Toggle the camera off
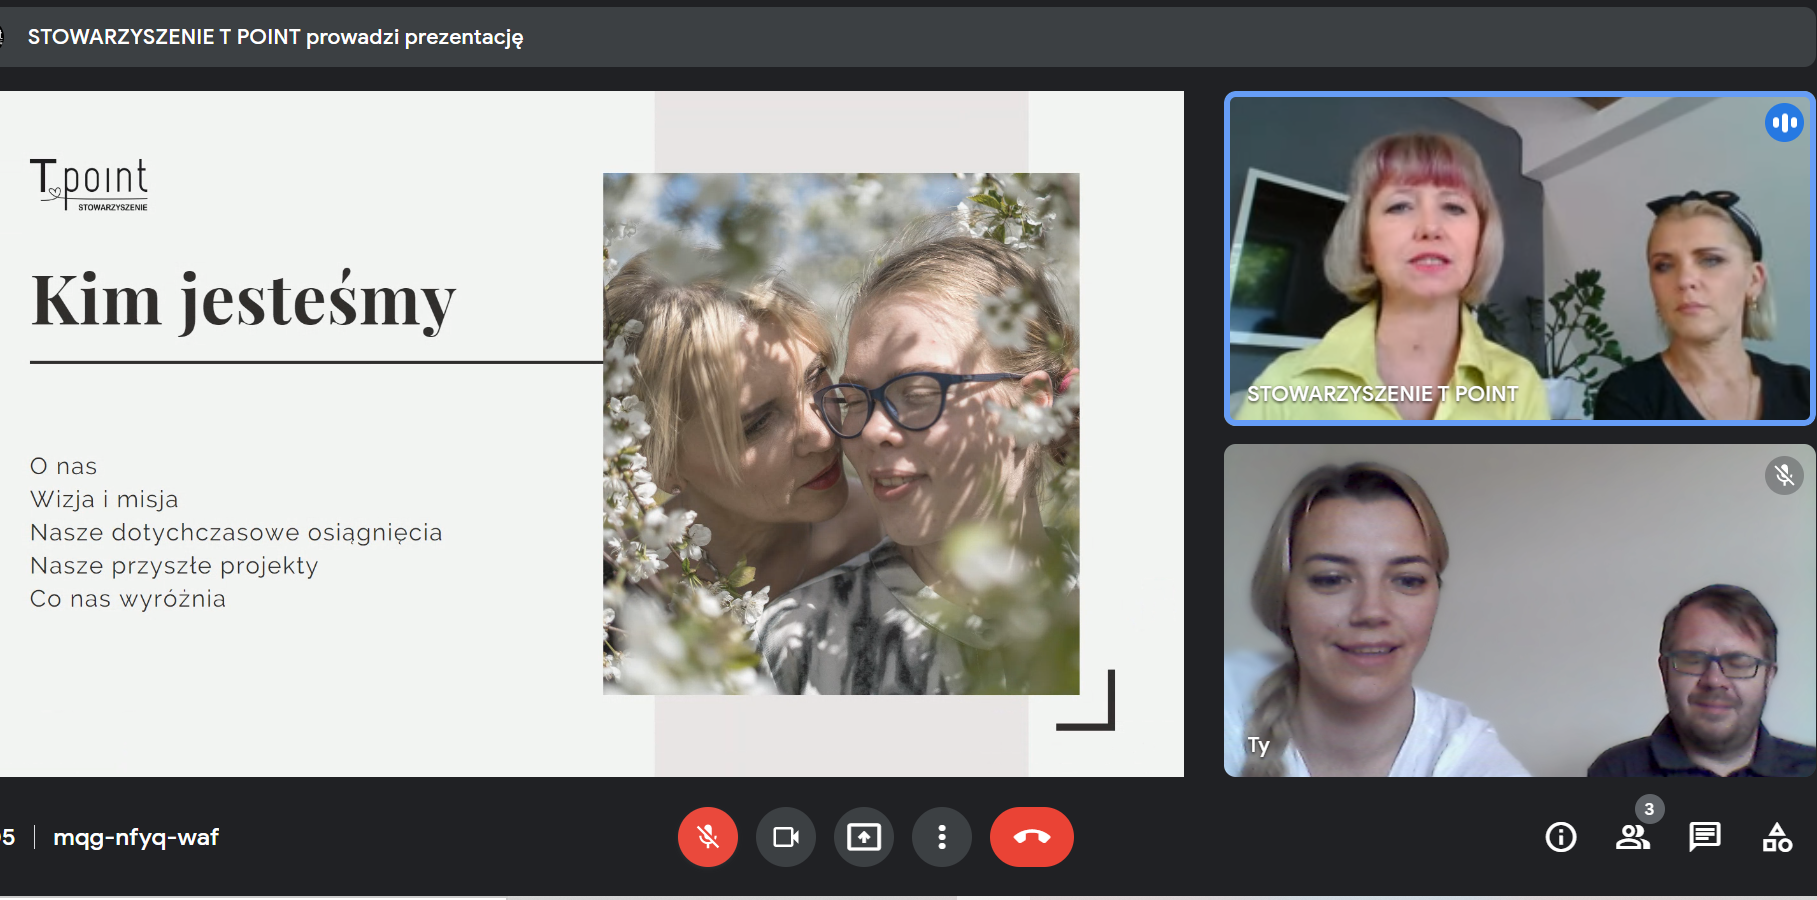 [x=786, y=837]
